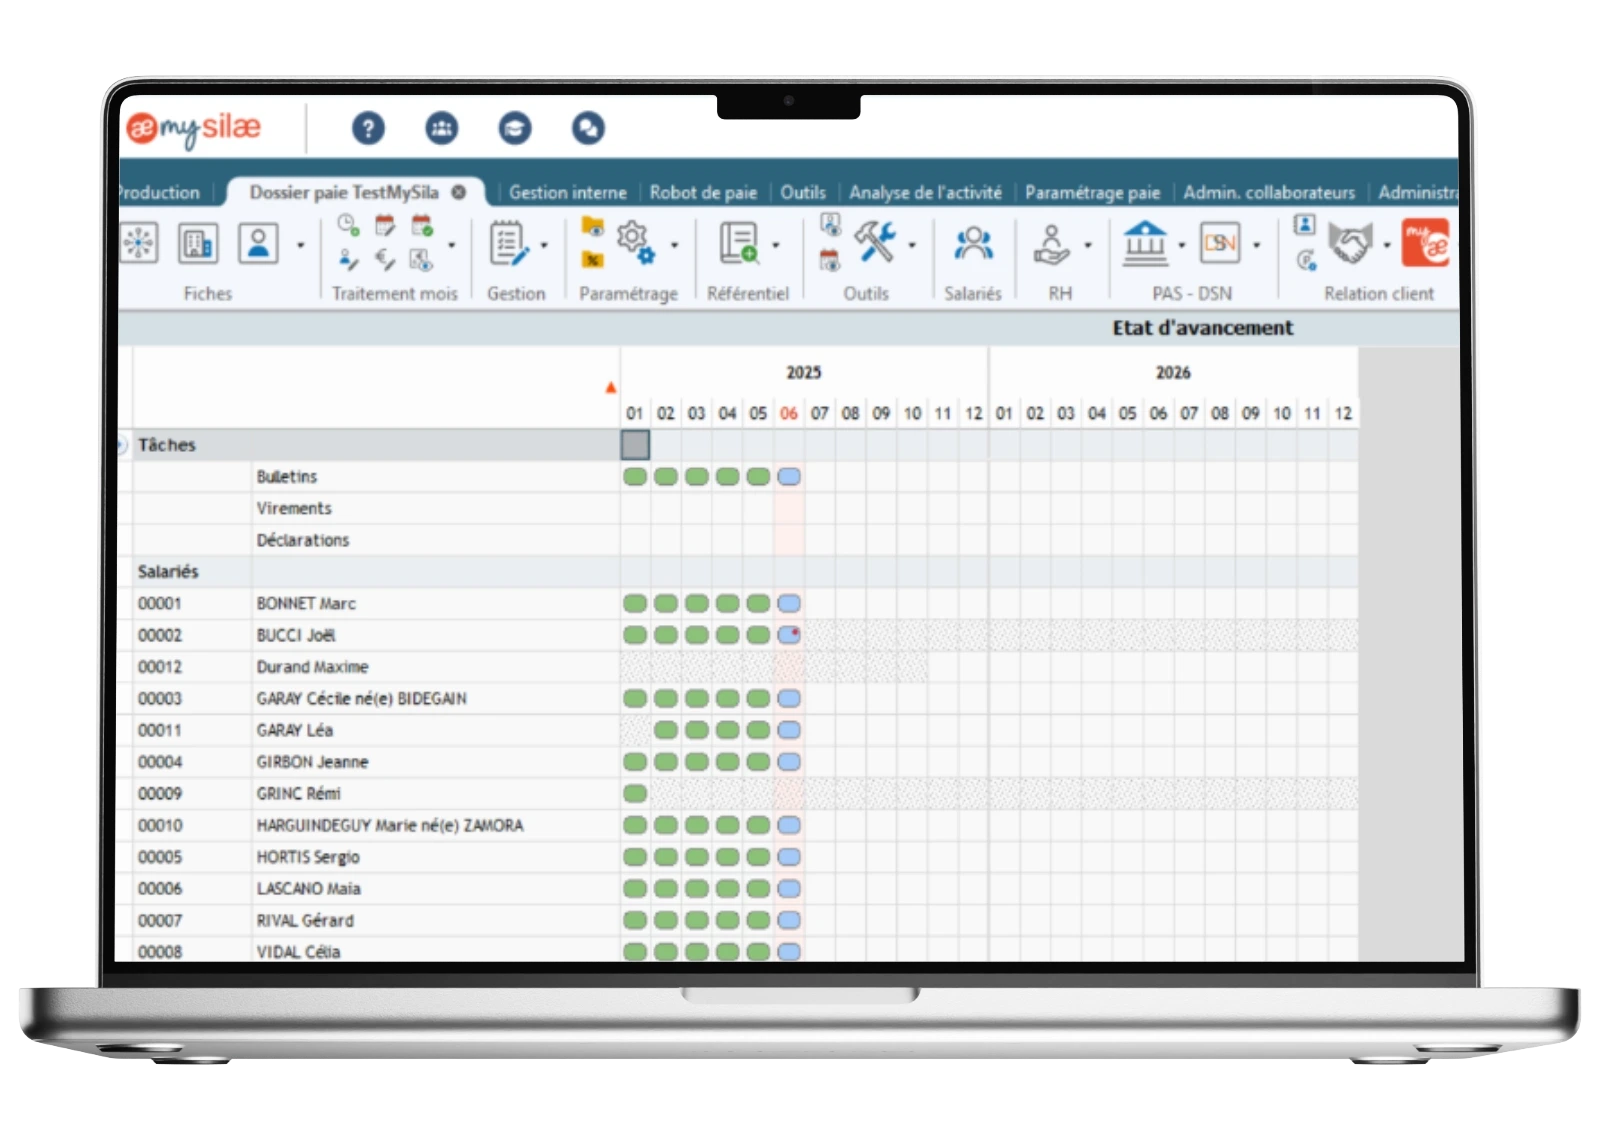This screenshot has height=1140, width=1600.
Task: Switch to the Gestion interne tab
Action: coord(567,192)
